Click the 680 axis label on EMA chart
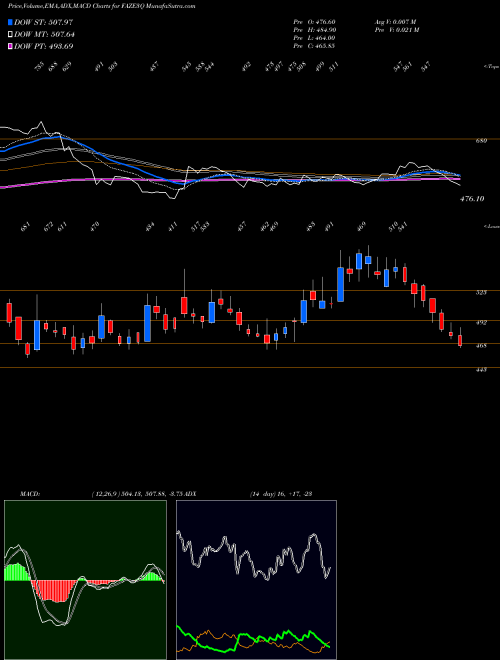Image resolution: width=500 pixels, height=660 pixels. [481, 141]
